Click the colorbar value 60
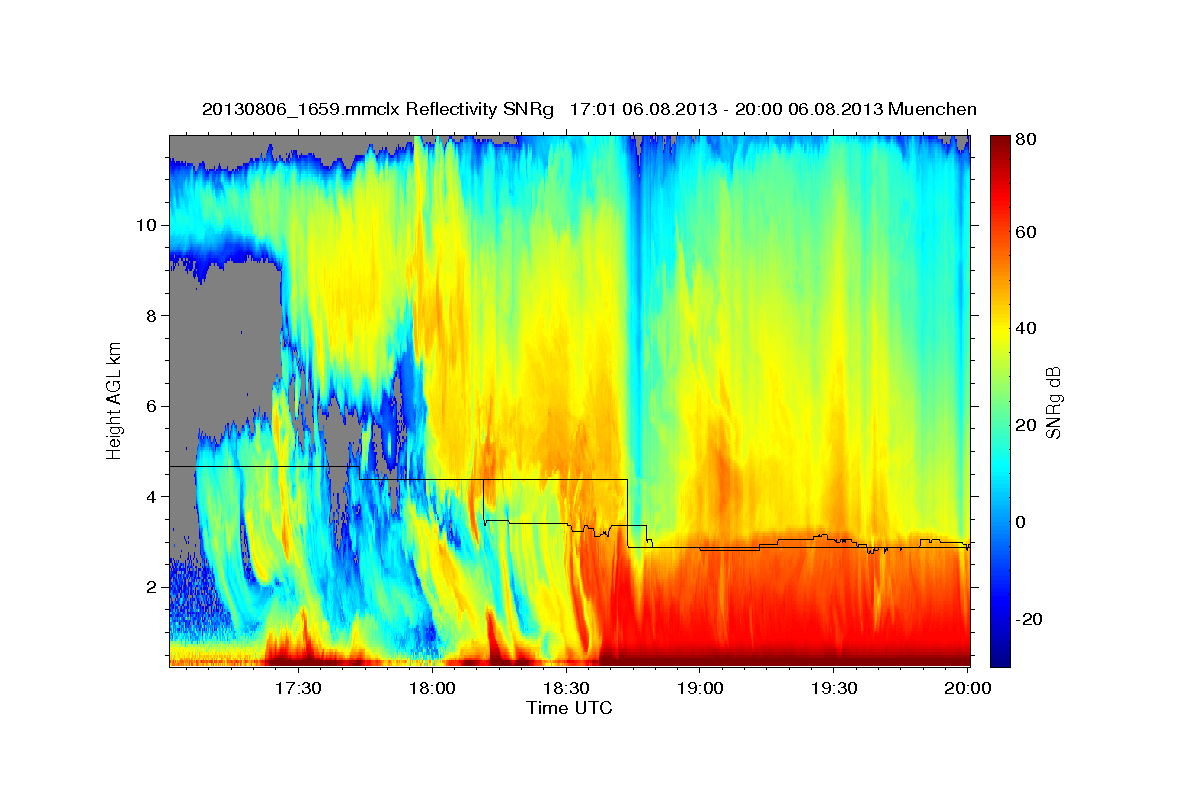Viewport: 1200px width, 800px height. (x=1025, y=232)
